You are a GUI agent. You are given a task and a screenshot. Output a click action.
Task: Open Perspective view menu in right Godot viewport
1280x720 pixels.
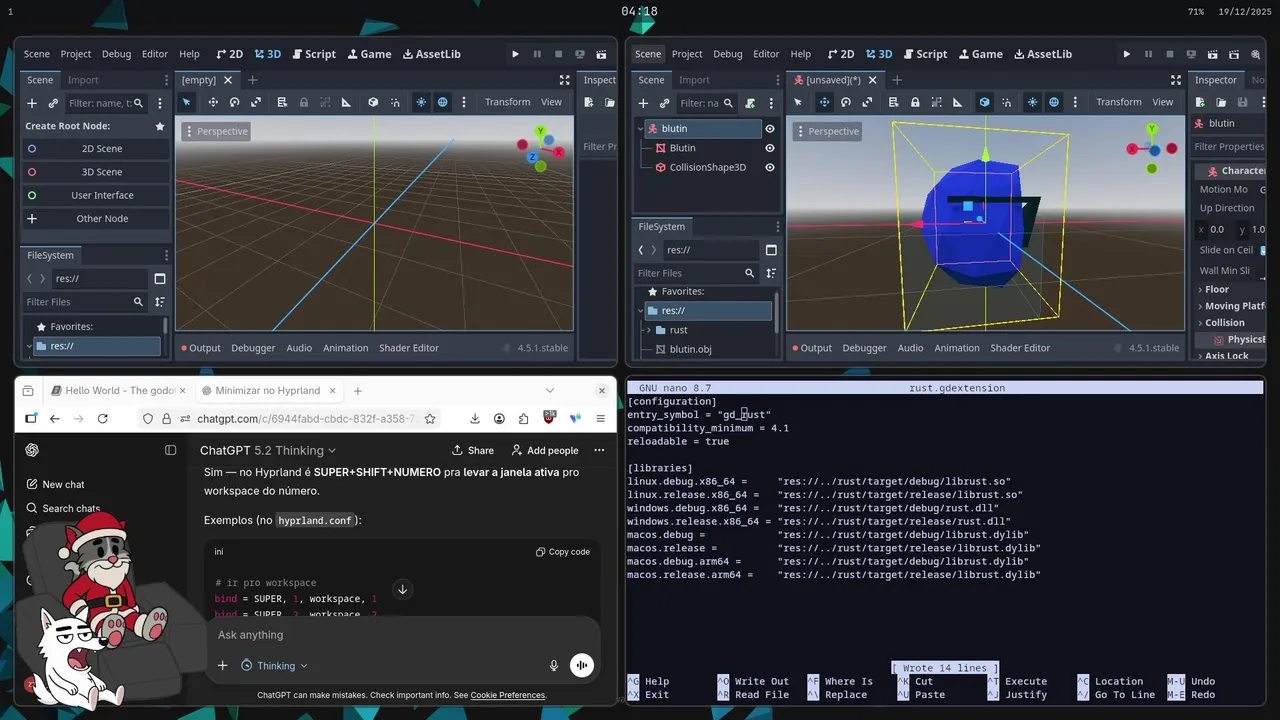[827, 131]
